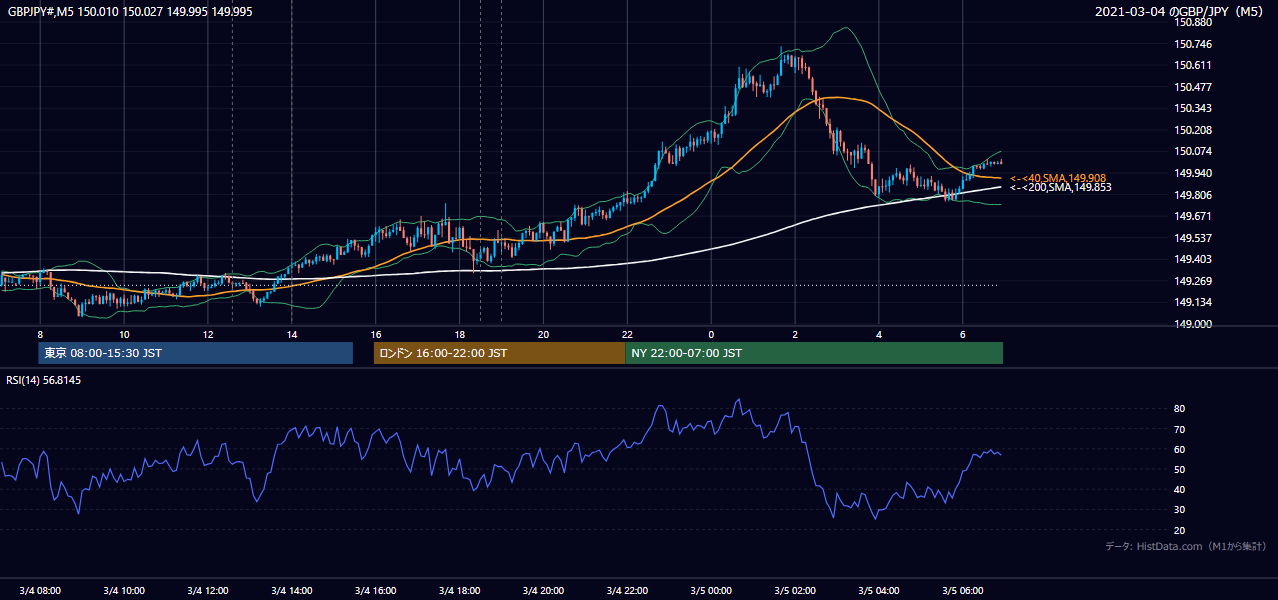Click the RSI axis value 30
Screen dimensions: 1278x600
(1180, 510)
